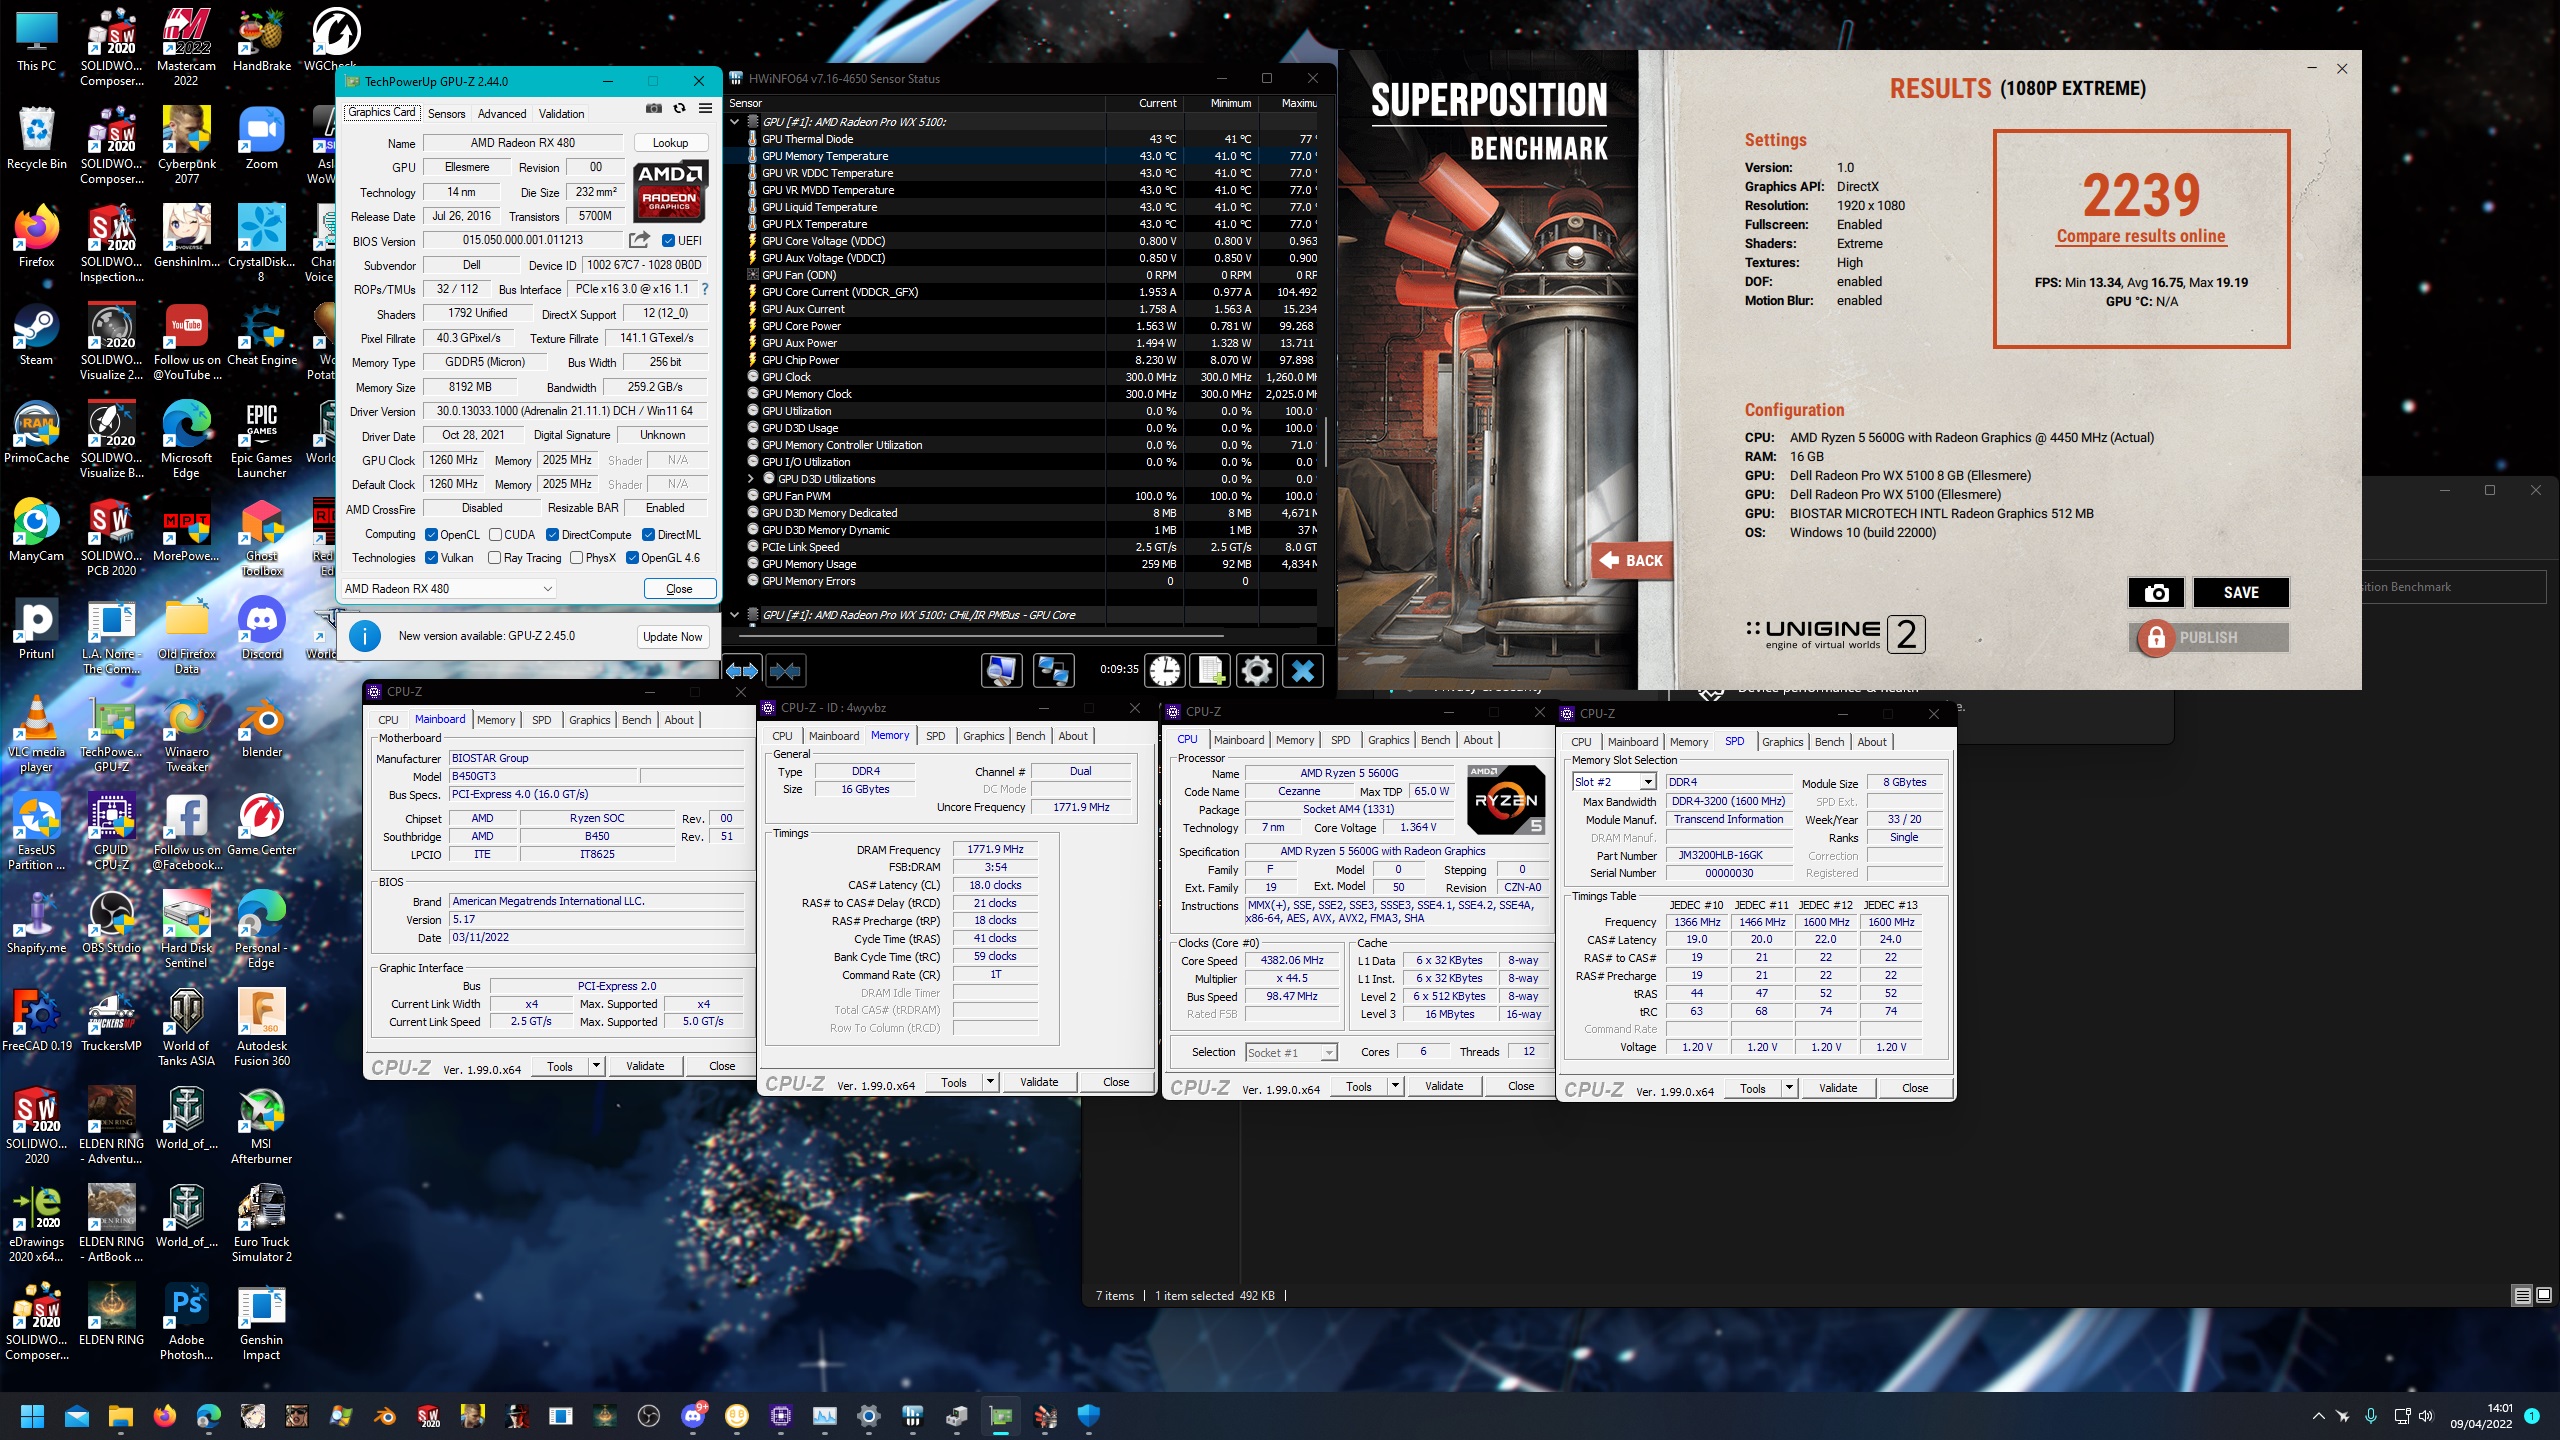
Task: Click the HWiNFO sensor list vertical scrollbar
Action: [x=1326, y=442]
